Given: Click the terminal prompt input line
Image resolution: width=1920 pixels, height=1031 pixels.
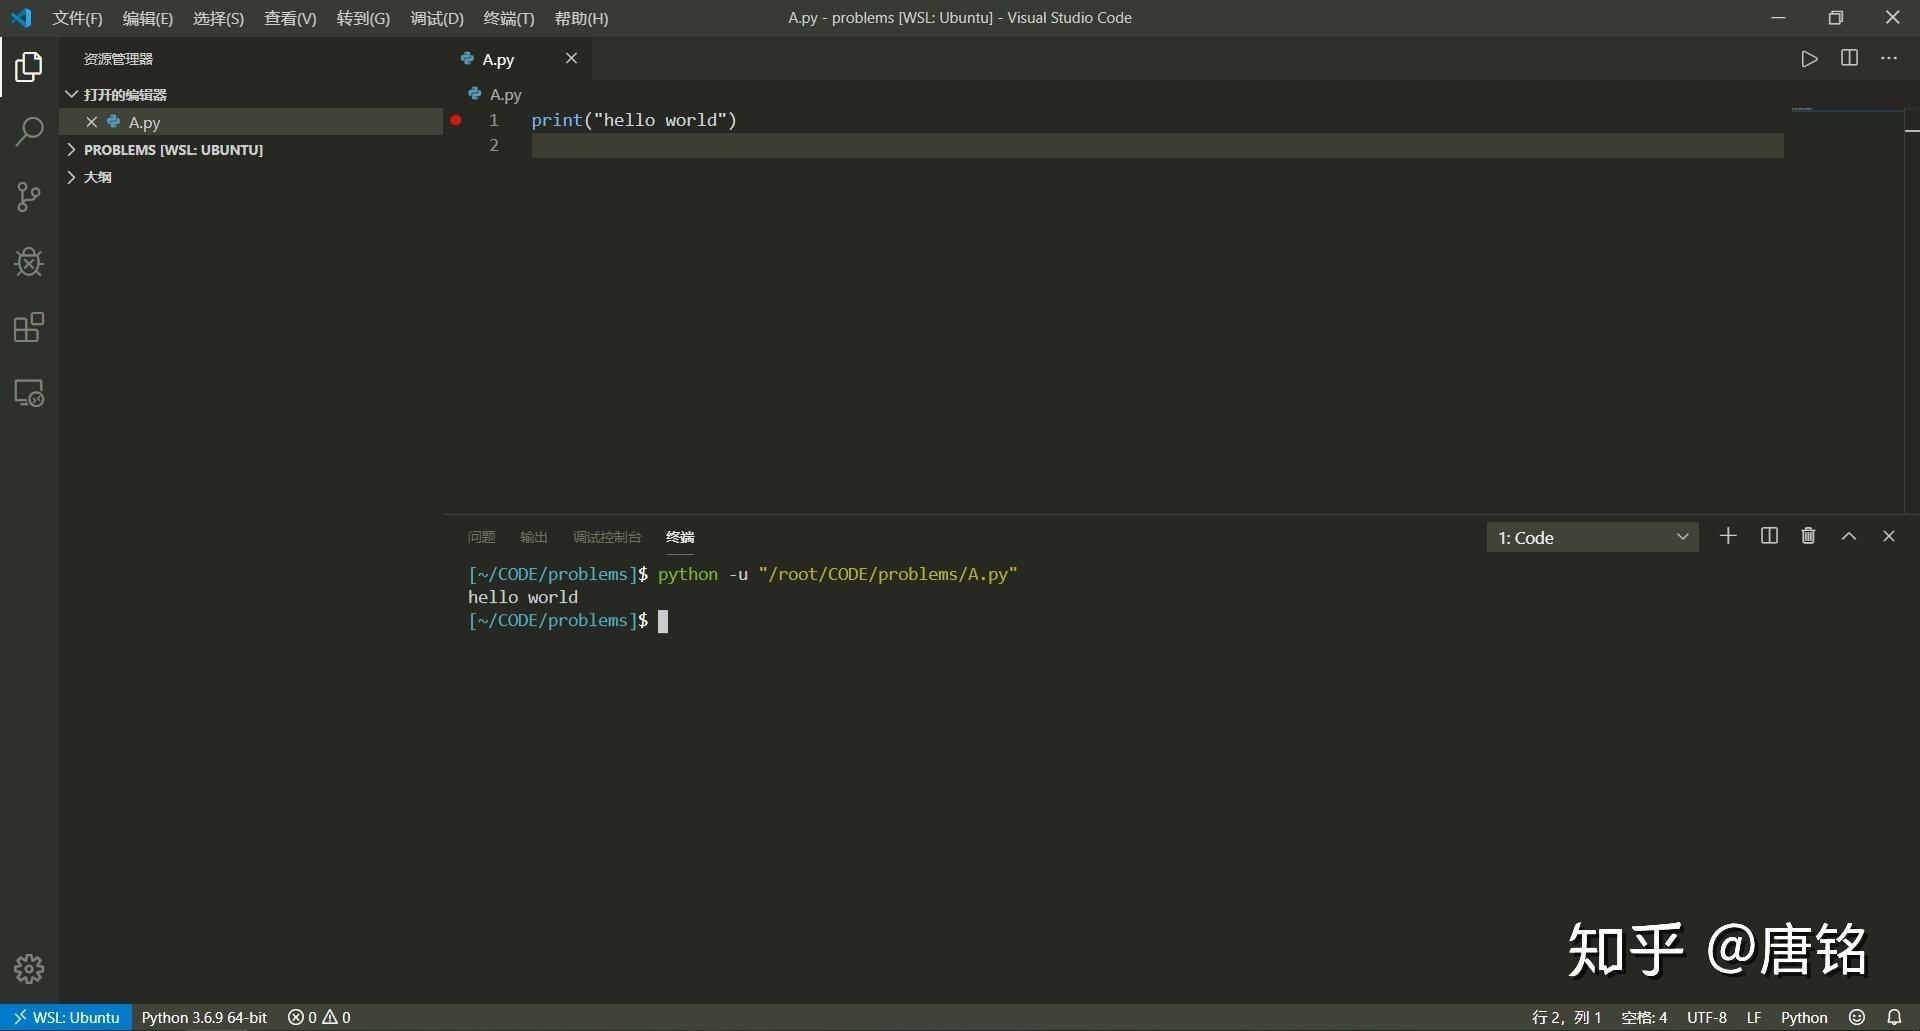Looking at the screenshot, I should 567,621.
